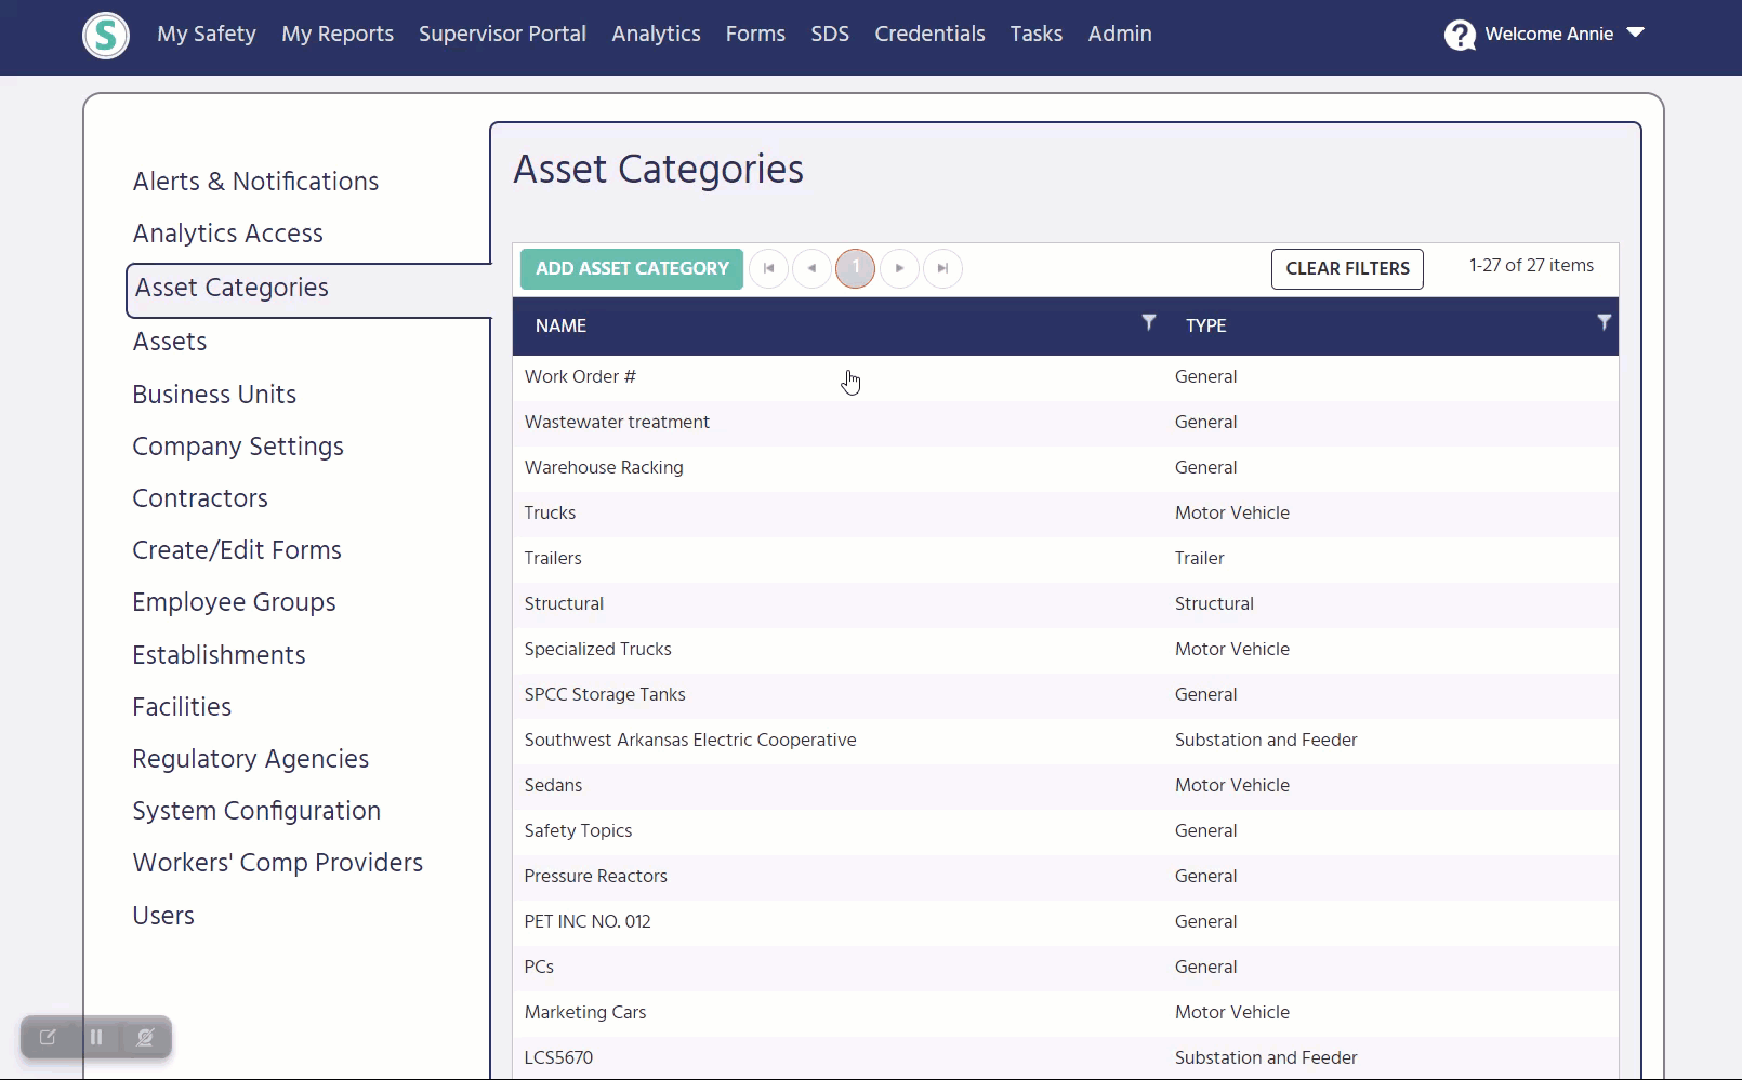Click the edit annotate overlay icon
Screen dimensions: 1742x1080
point(47,1037)
